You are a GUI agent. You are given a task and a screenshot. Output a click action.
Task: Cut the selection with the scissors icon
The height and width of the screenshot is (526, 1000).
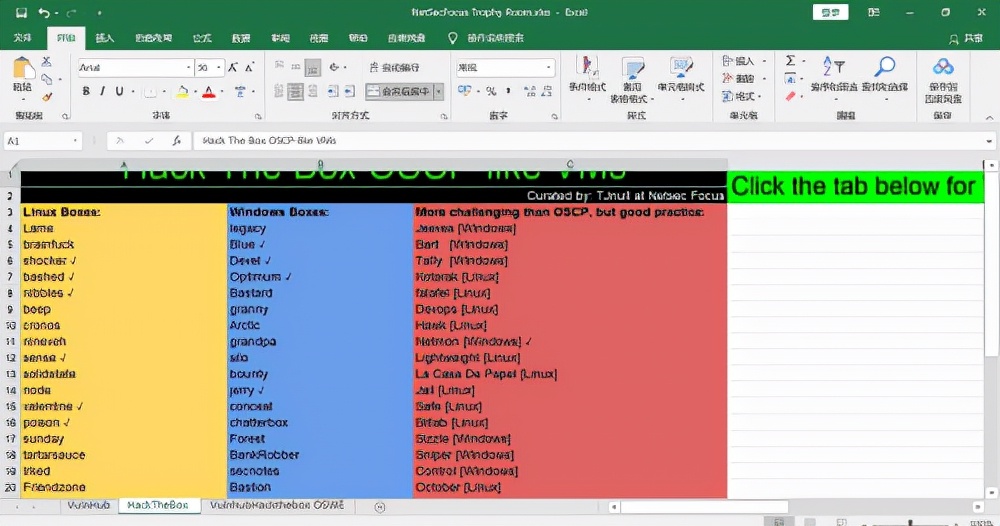[x=47, y=62]
